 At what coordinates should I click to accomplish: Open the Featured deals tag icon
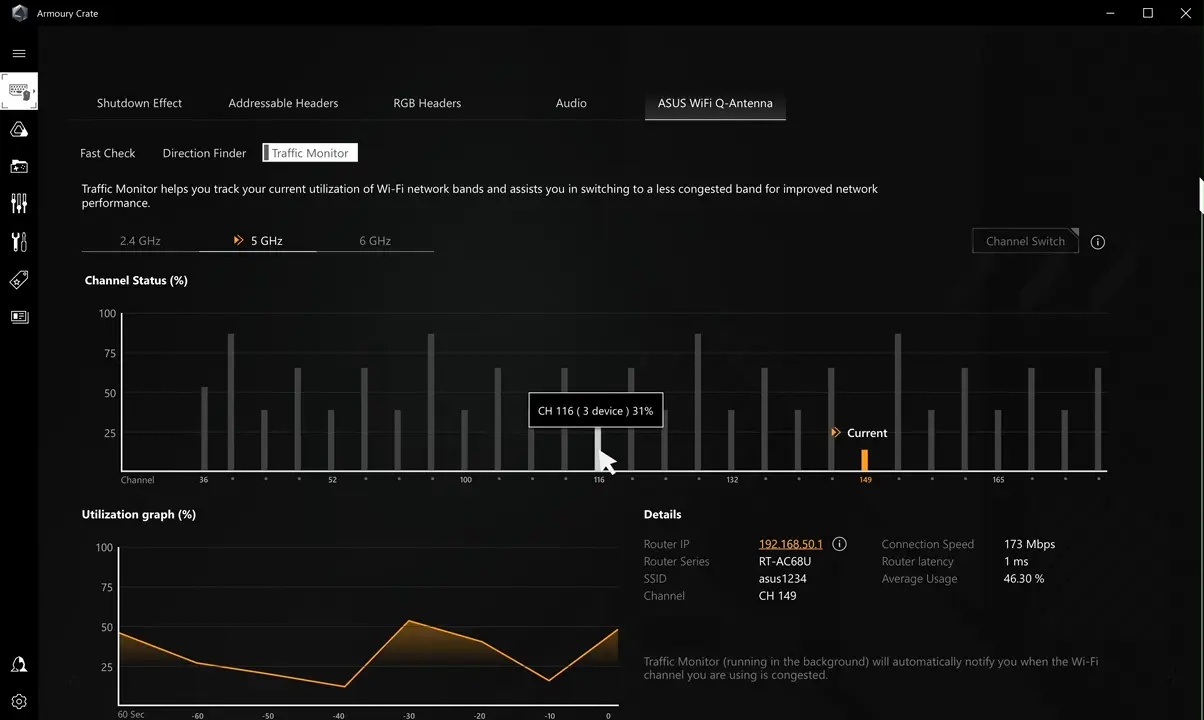tap(19, 280)
